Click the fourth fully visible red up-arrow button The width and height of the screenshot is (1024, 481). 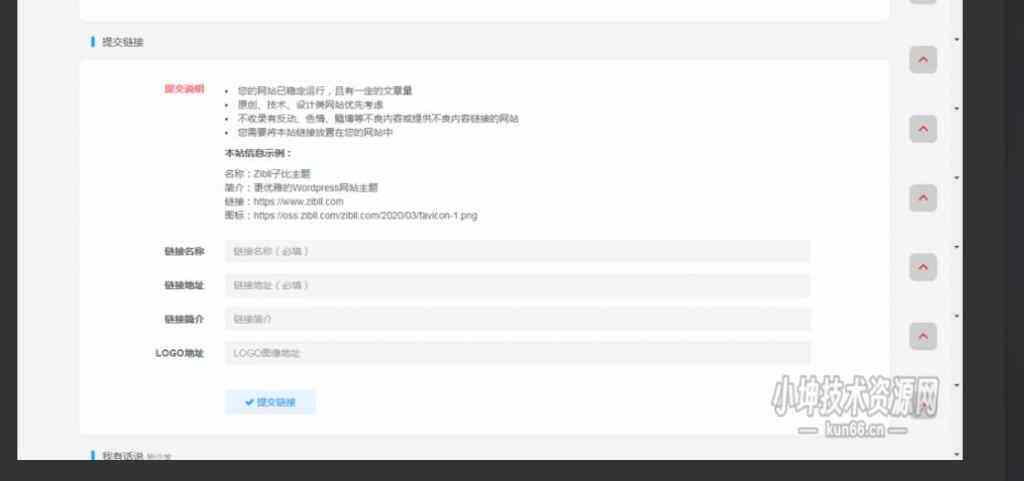click(922, 267)
